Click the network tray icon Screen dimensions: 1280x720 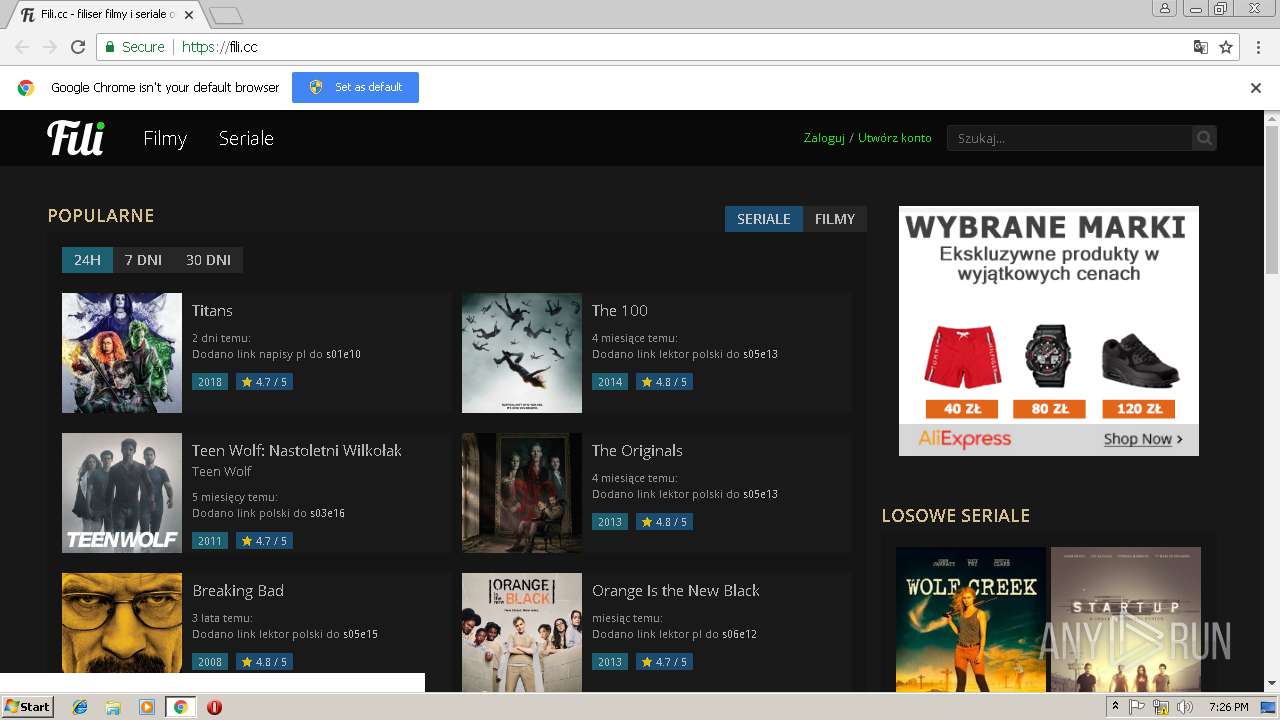tap(1161, 707)
